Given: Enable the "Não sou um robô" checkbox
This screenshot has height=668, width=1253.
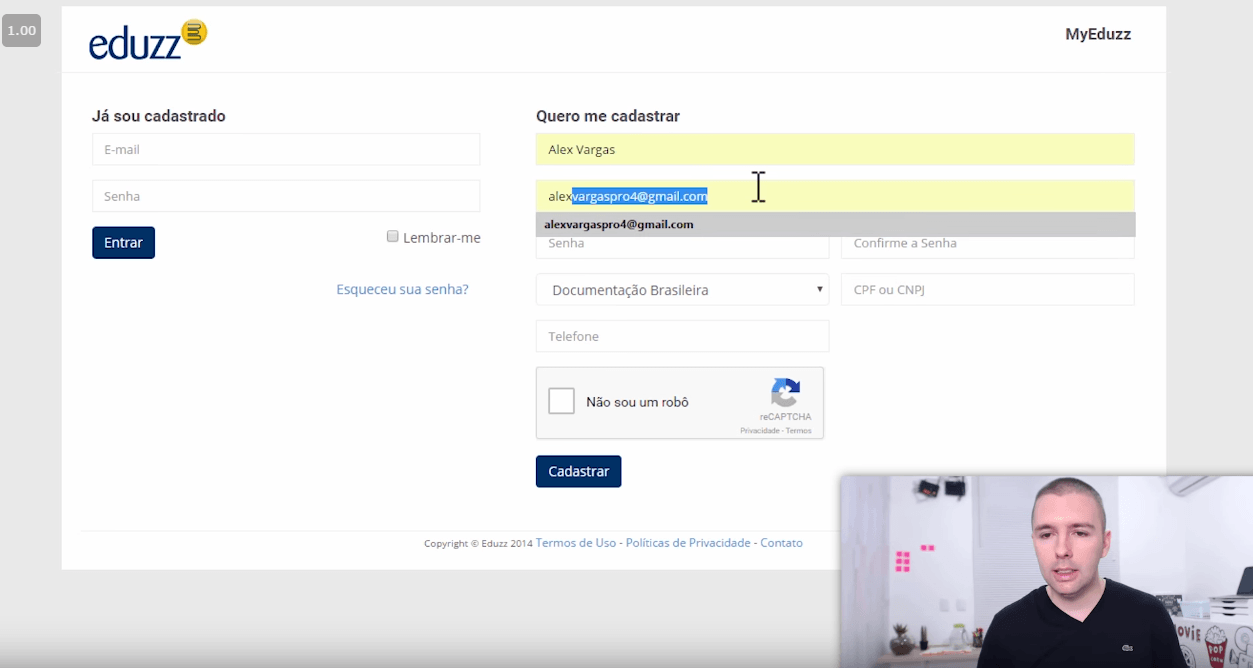Looking at the screenshot, I should tap(561, 400).
